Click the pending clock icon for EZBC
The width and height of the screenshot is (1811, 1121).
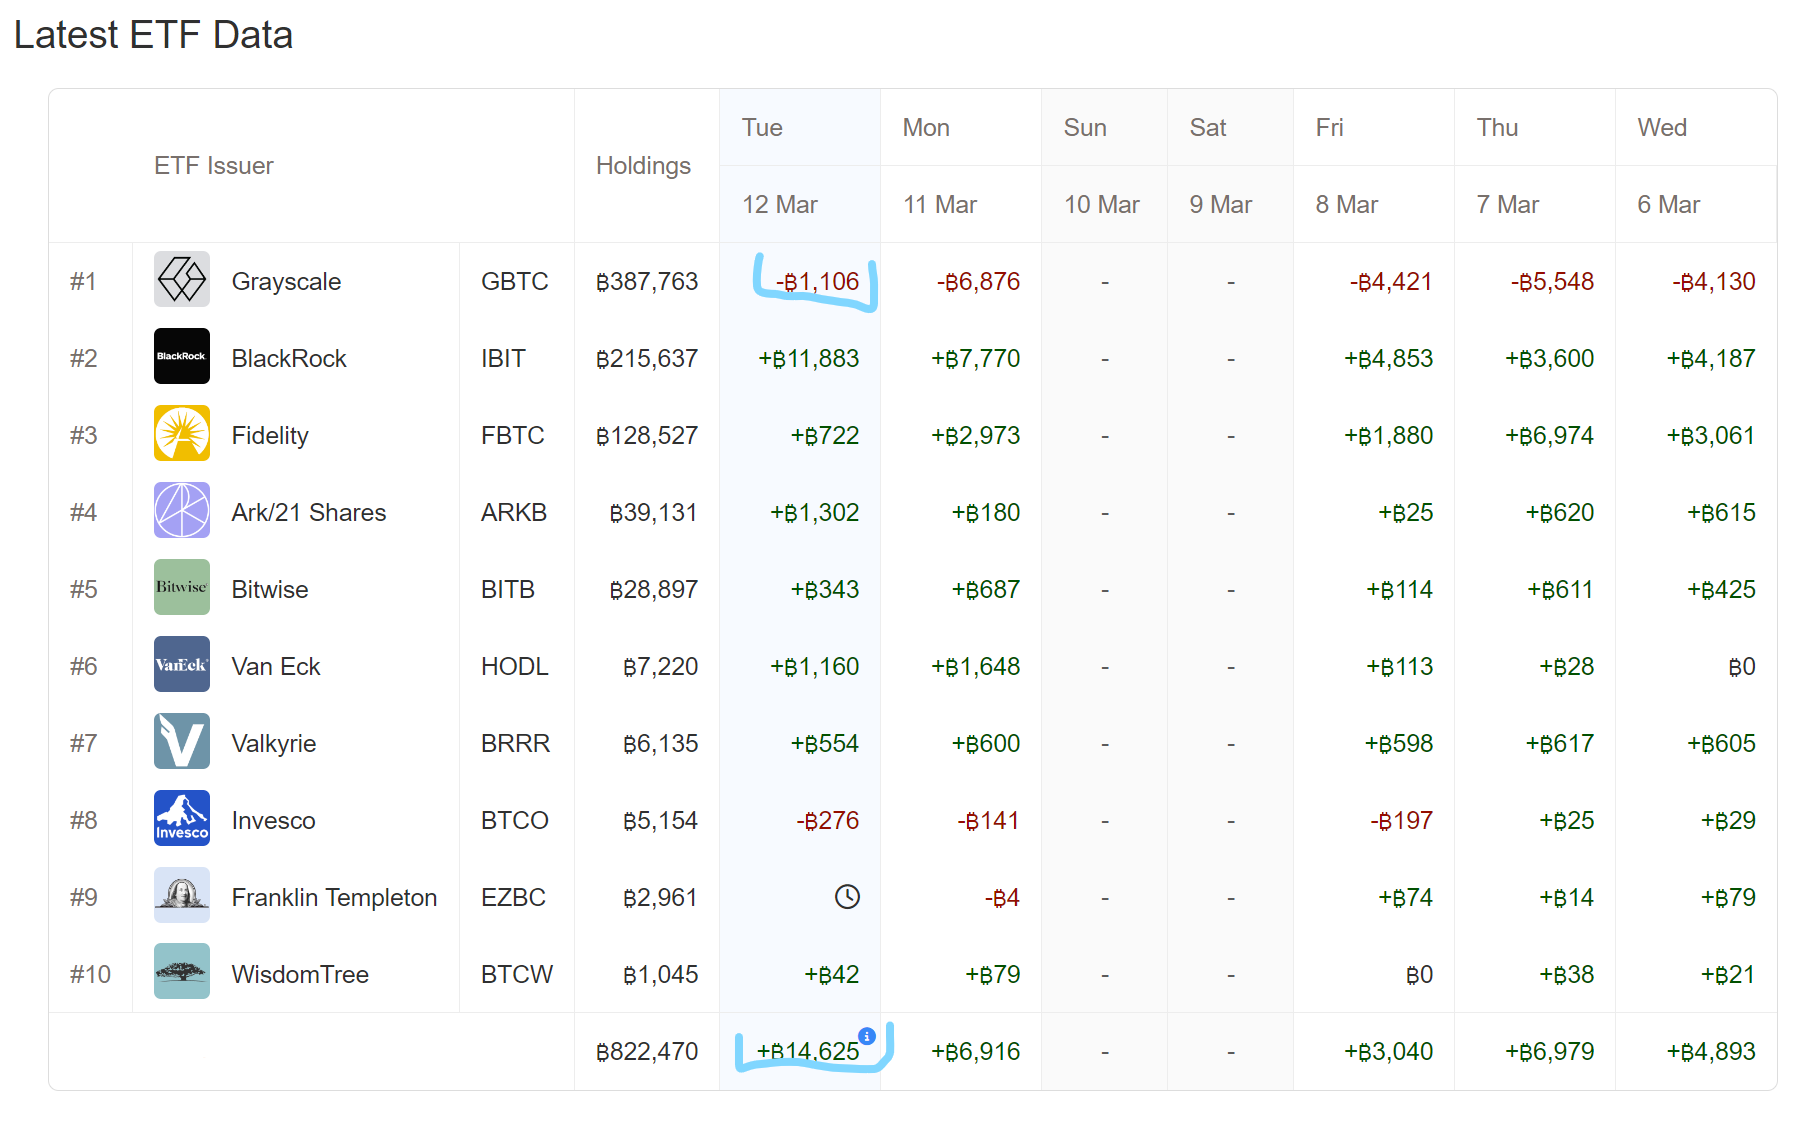847,897
